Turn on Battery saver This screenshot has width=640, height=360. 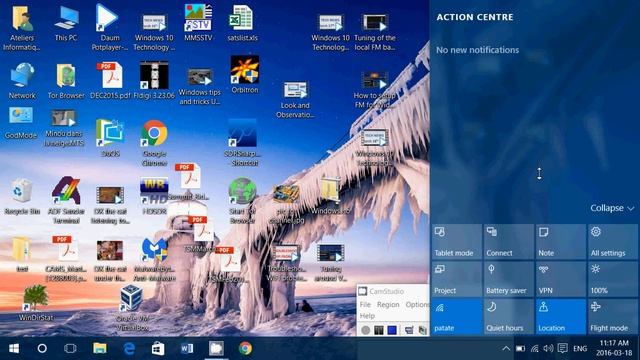tap(508, 279)
